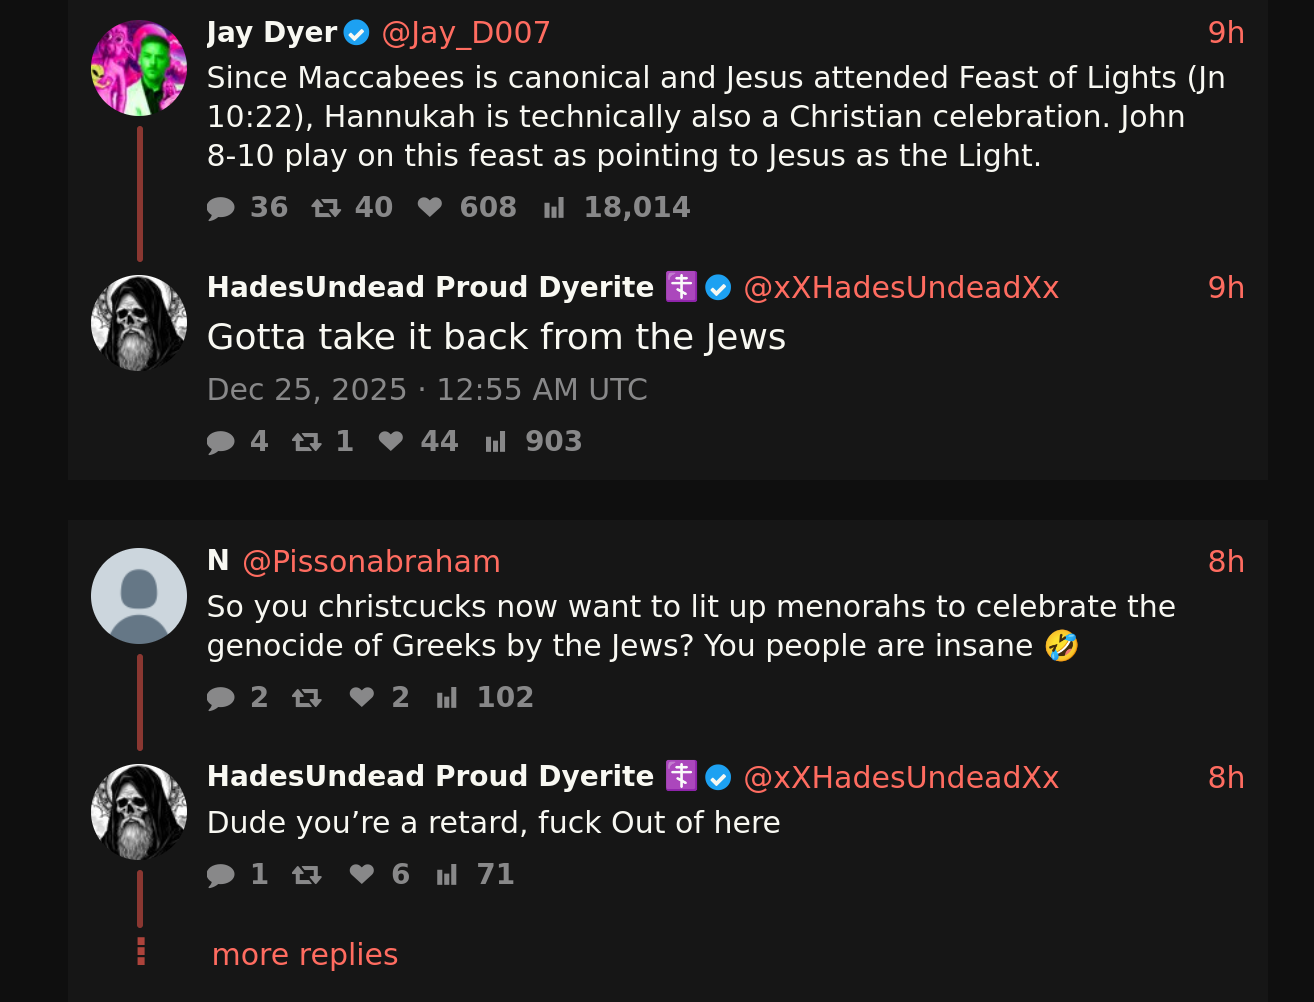1314x1002 pixels.
Task: Click the Dec 25, 2025 timestamp
Action: click(427, 390)
